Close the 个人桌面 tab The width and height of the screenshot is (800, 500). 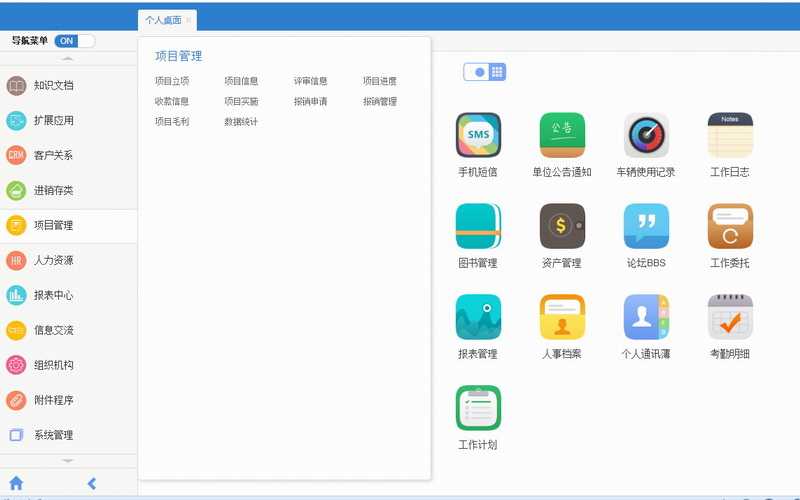click(189, 20)
